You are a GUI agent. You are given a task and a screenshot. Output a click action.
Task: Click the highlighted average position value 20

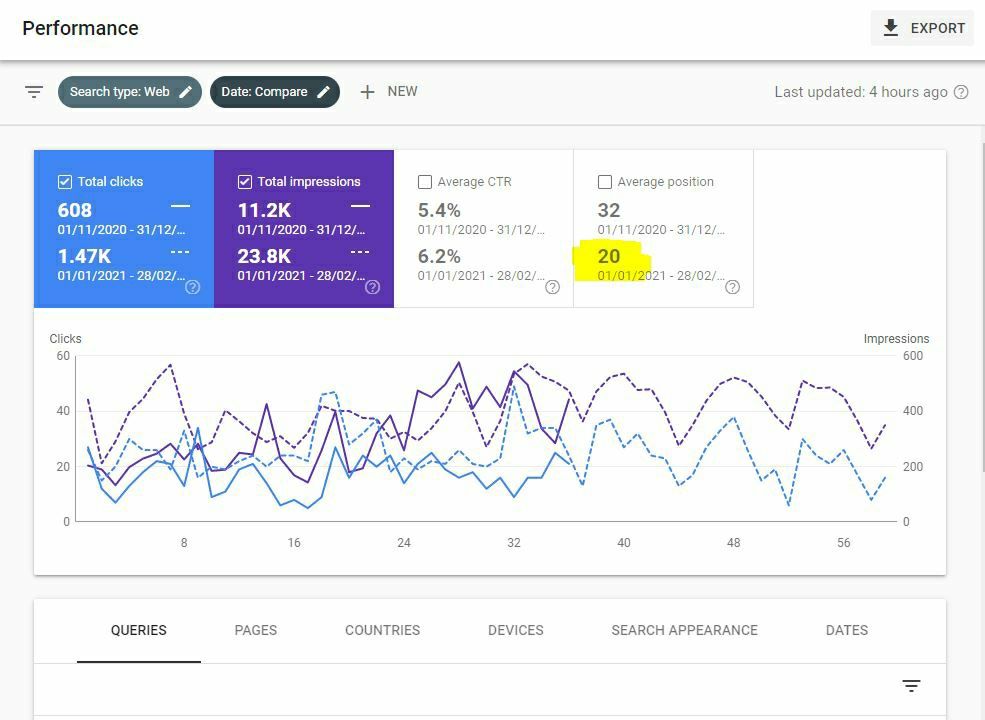pyautogui.click(x=609, y=257)
